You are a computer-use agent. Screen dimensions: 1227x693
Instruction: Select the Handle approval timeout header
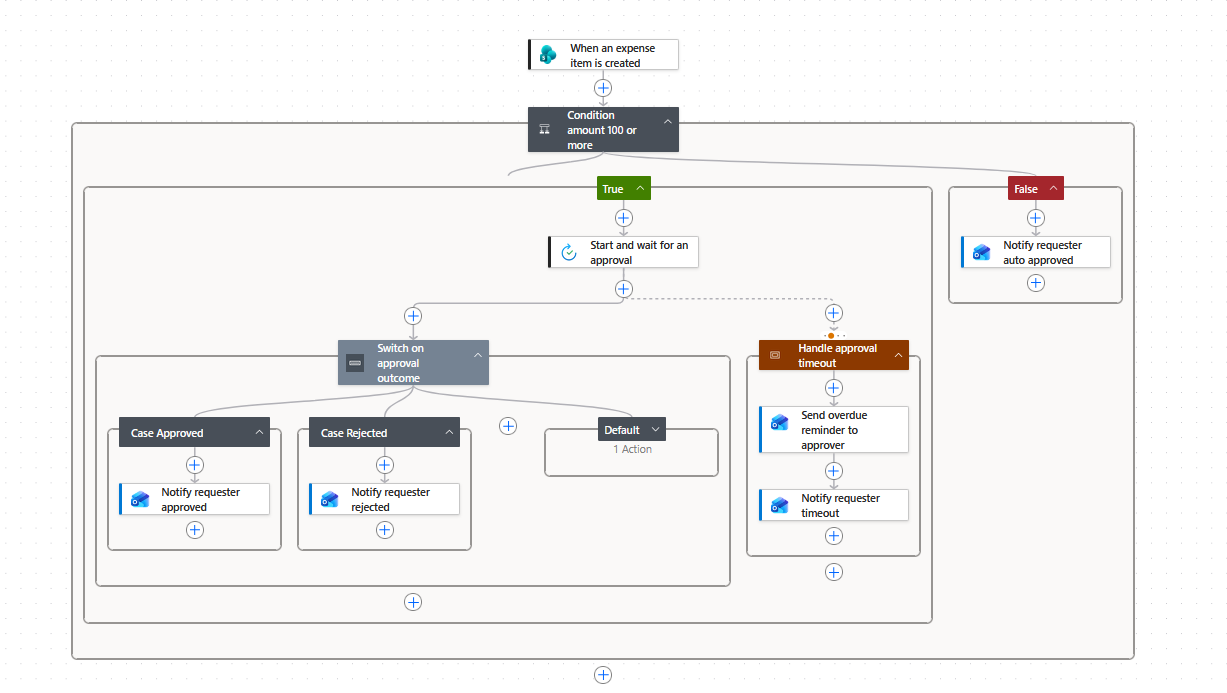[x=834, y=355]
